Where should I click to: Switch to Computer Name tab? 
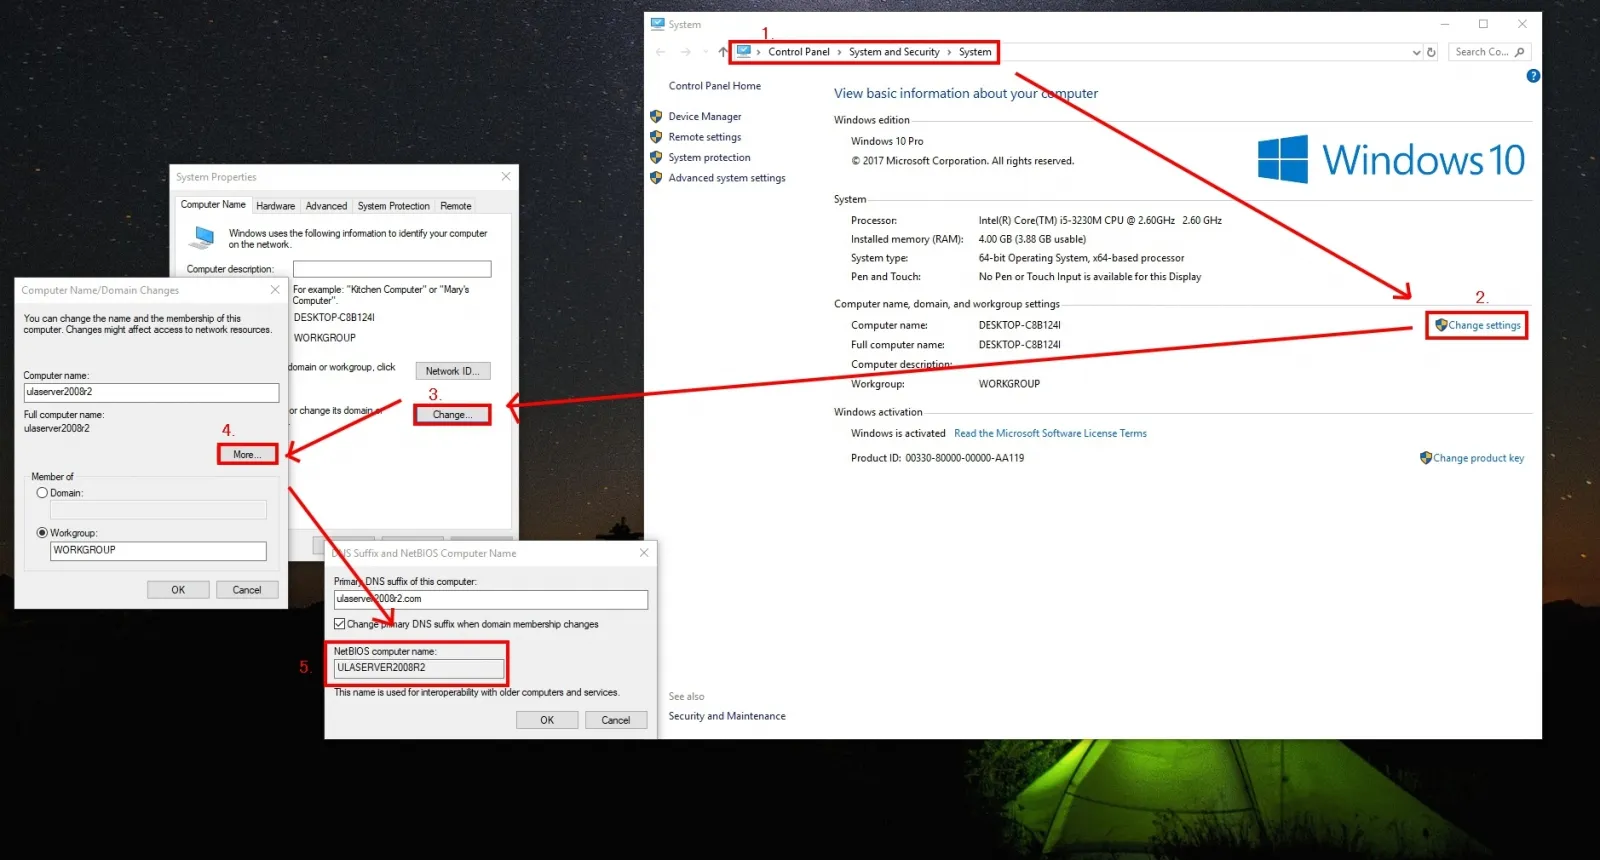tap(213, 205)
